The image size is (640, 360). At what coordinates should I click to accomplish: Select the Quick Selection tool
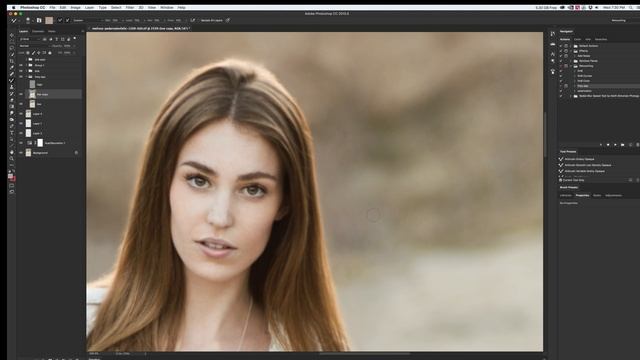[12, 54]
